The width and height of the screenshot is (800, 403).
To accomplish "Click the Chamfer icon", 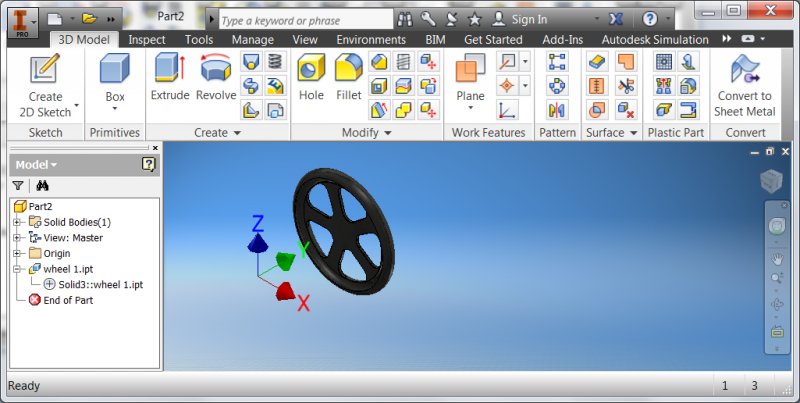I will (x=379, y=62).
